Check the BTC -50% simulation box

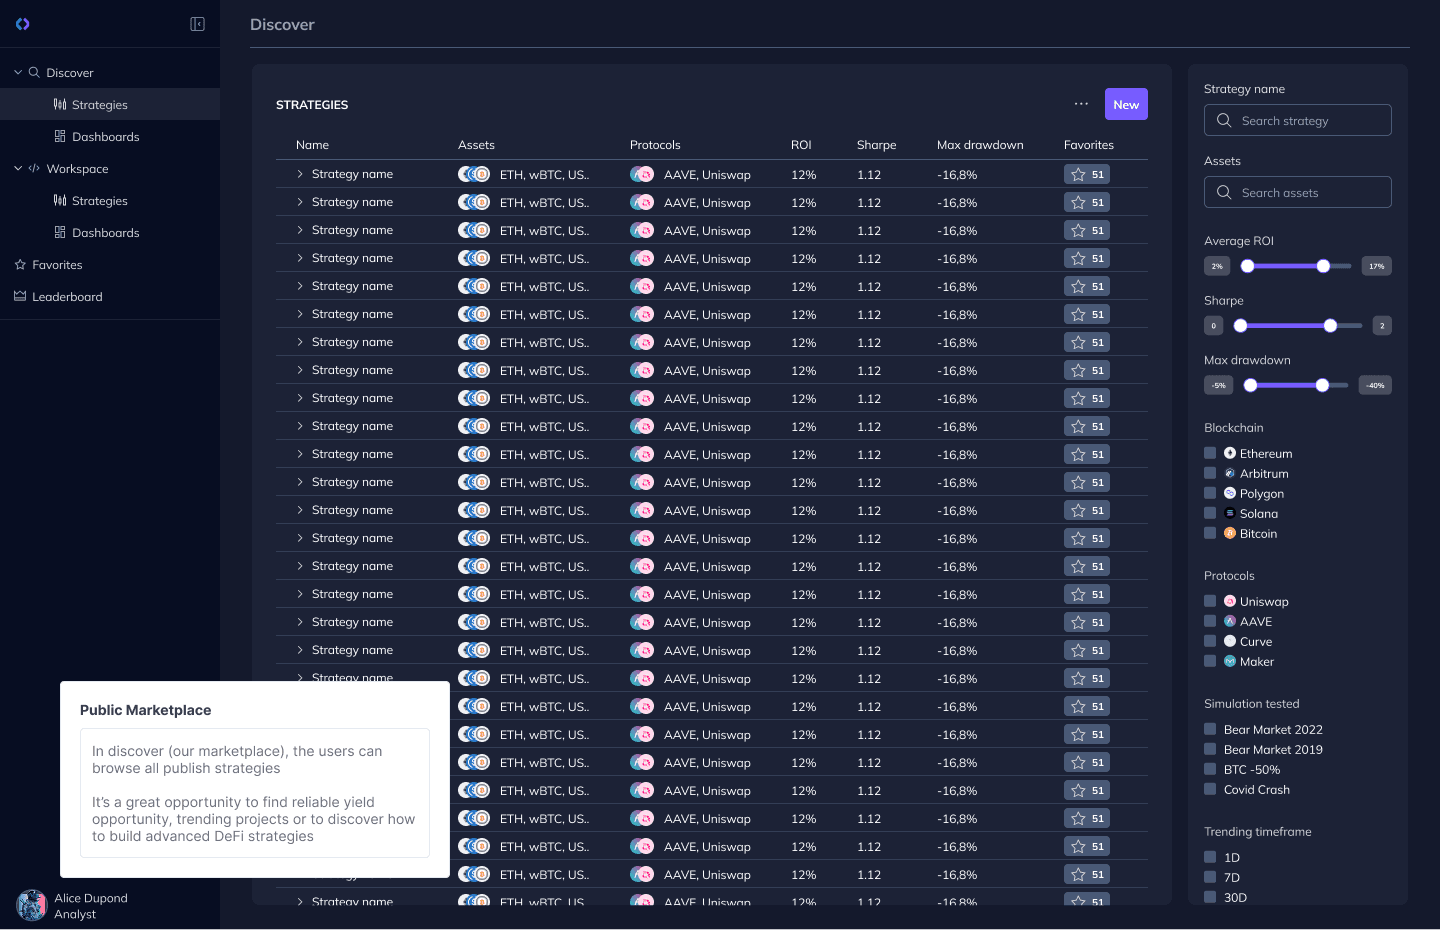pyautogui.click(x=1210, y=769)
